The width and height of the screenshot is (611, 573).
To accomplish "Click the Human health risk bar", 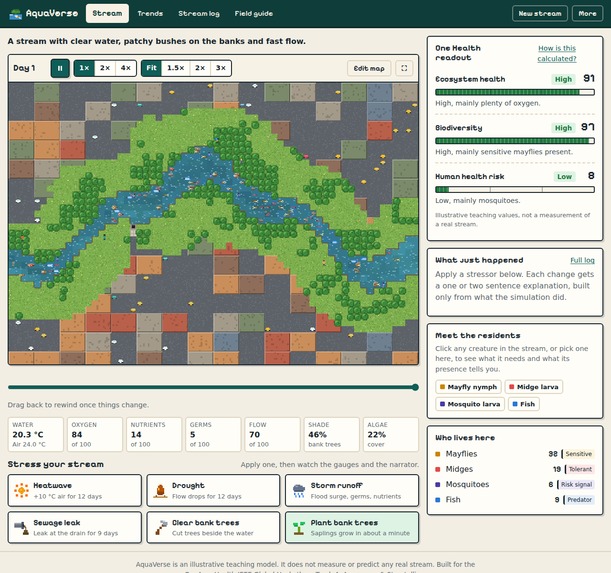I will pos(515,189).
